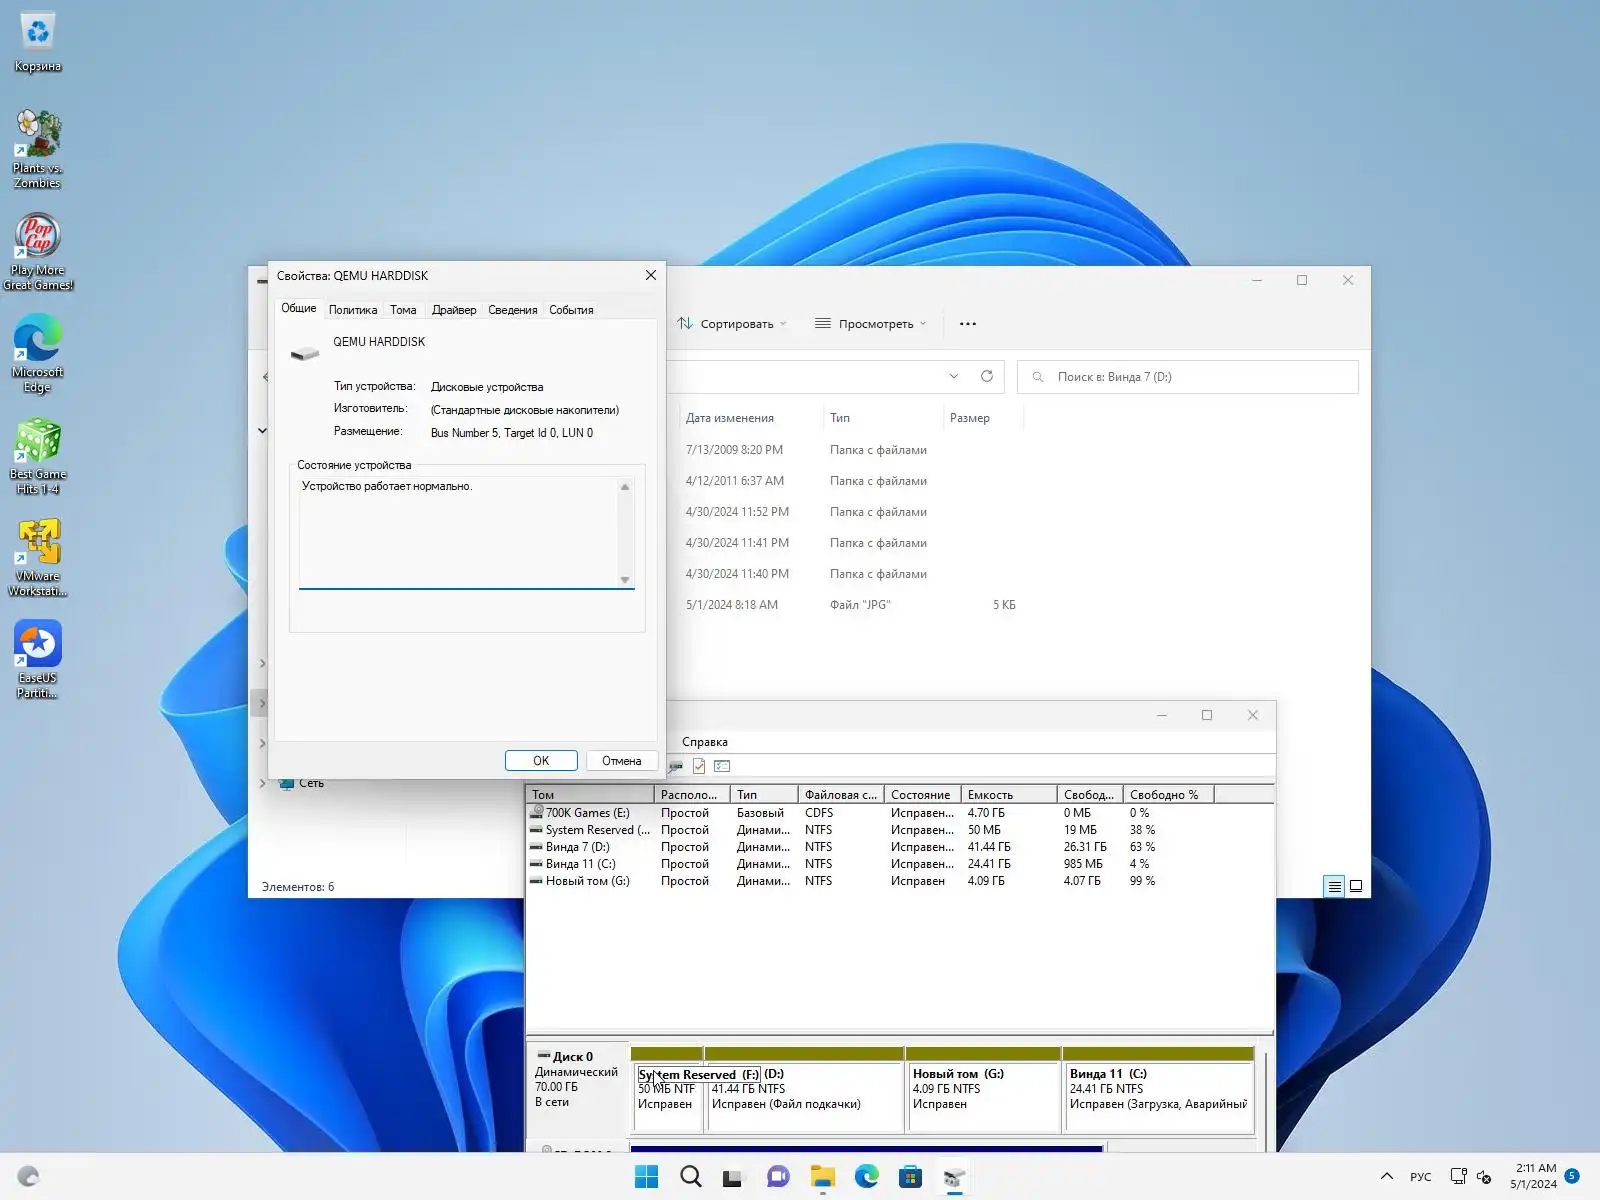The width and height of the screenshot is (1600, 1200).
Task: Expand the address bar history dropdown
Action: click(x=954, y=377)
